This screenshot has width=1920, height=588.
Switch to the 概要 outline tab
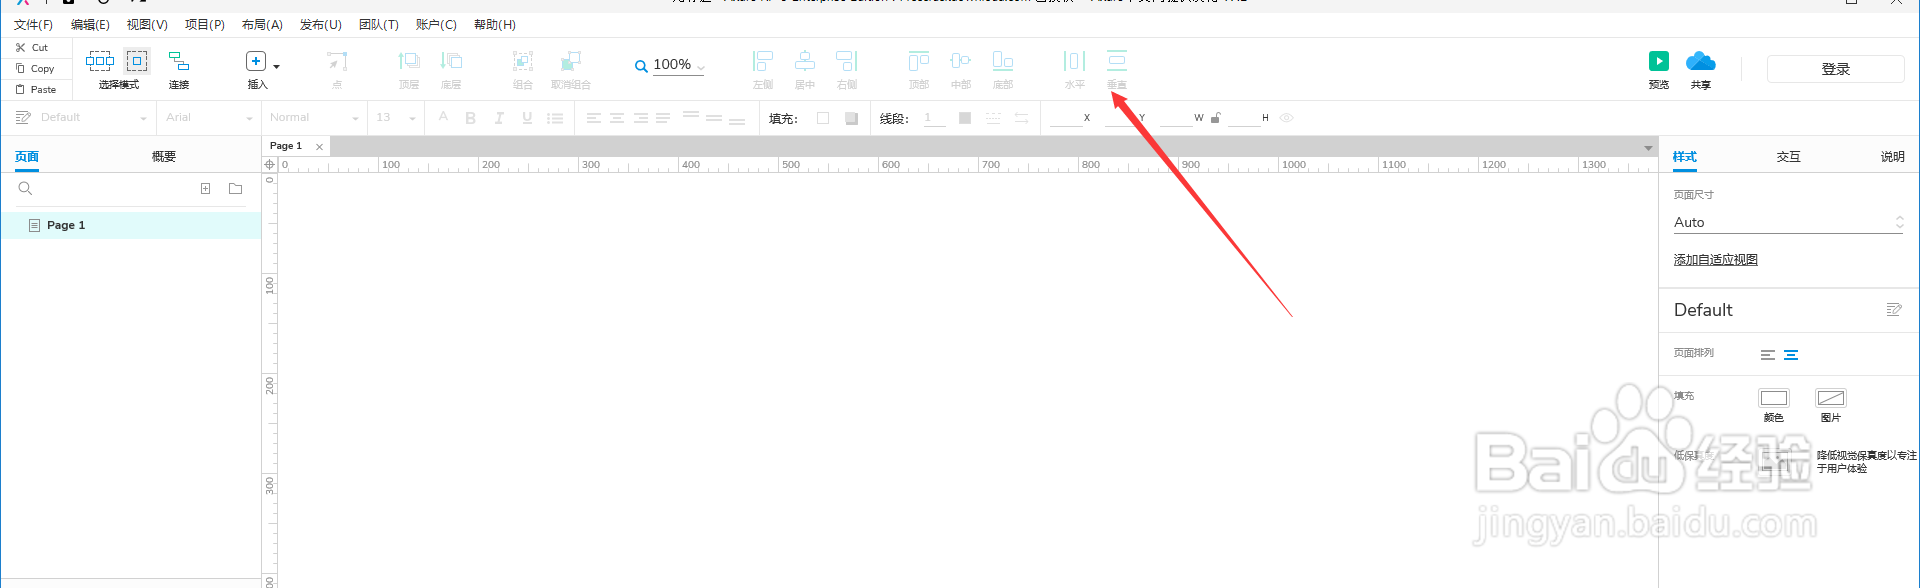coord(164,156)
